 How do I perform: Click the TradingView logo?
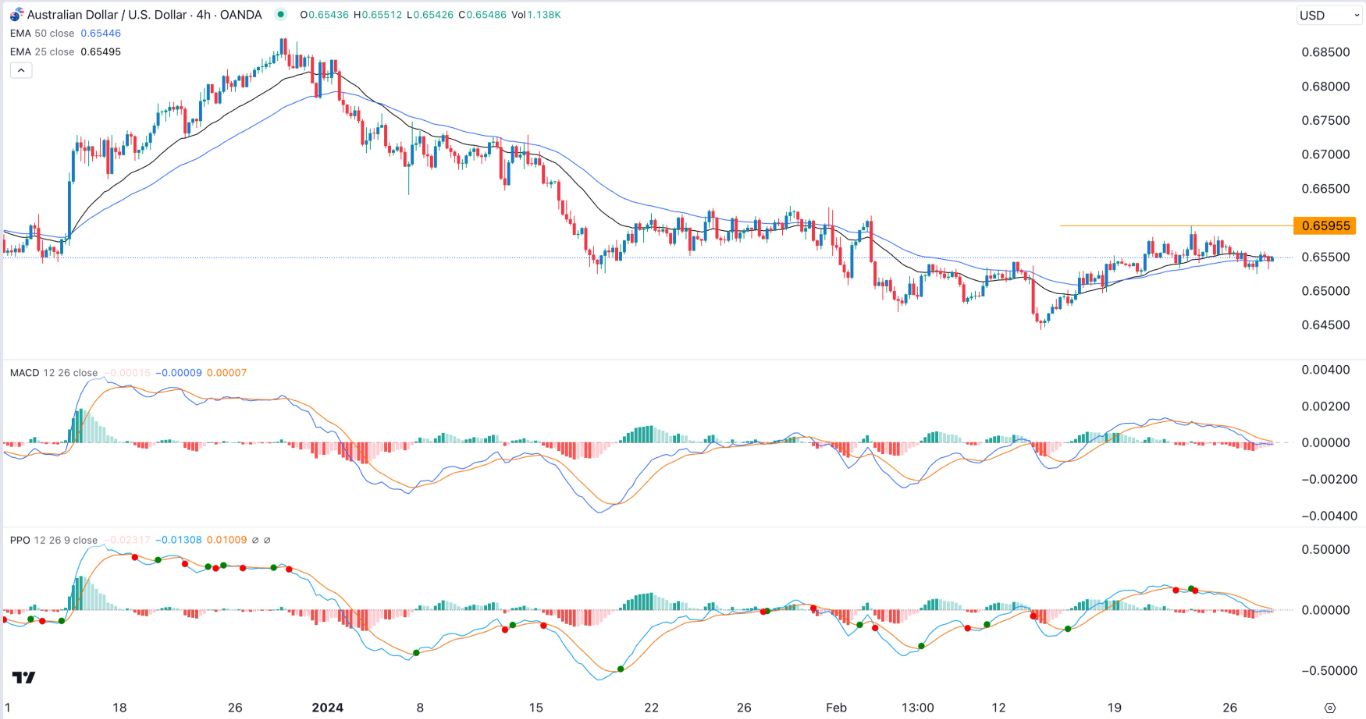[24, 677]
